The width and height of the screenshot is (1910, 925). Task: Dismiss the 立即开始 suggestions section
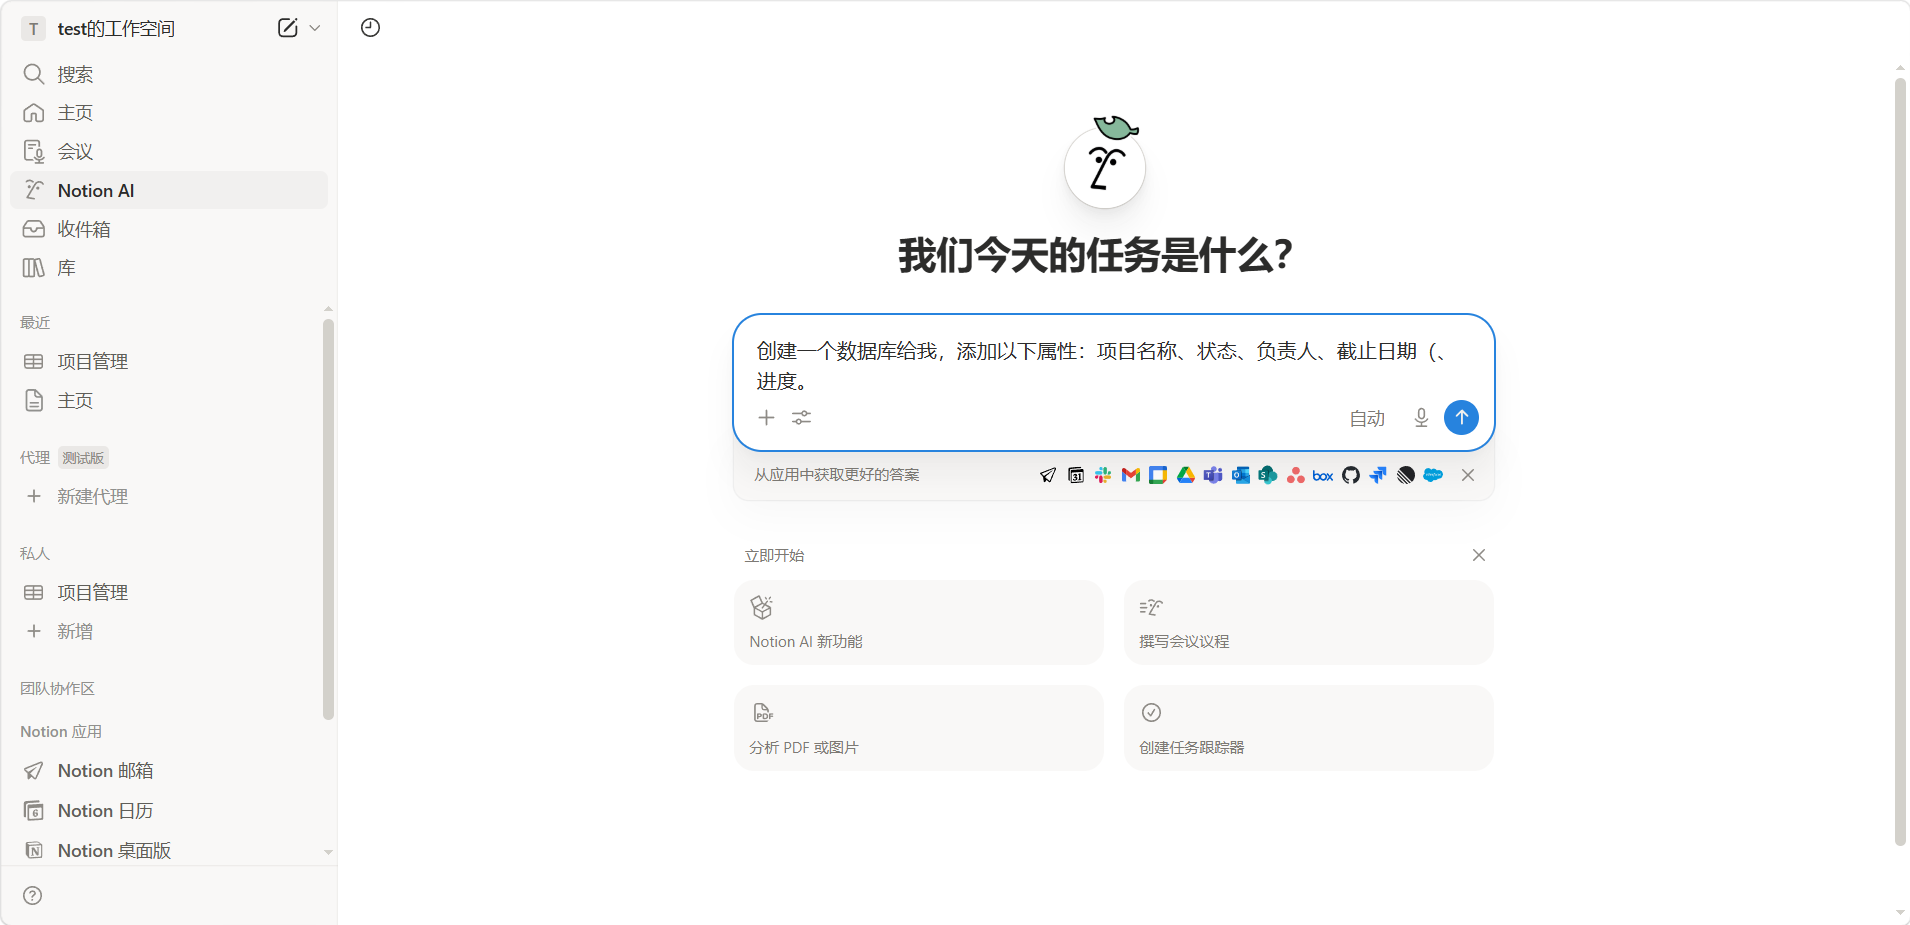(x=1479, y=555)
